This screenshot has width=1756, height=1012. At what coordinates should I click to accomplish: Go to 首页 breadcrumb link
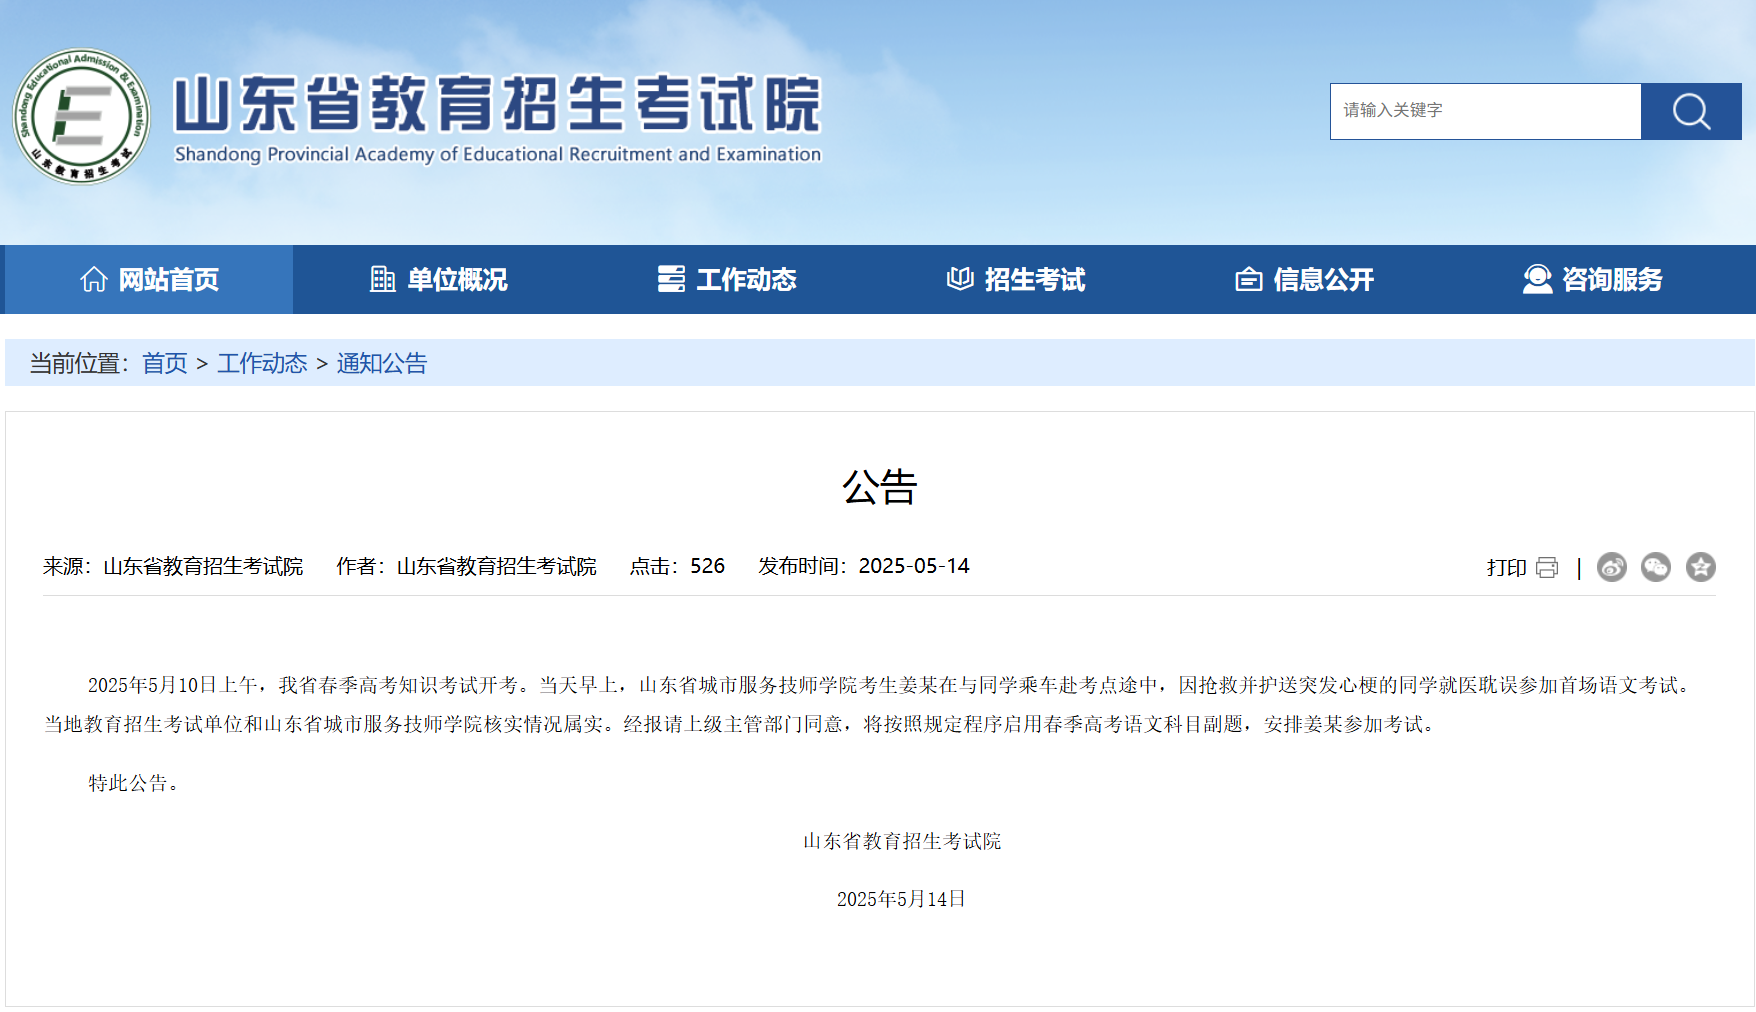[165, 363]
